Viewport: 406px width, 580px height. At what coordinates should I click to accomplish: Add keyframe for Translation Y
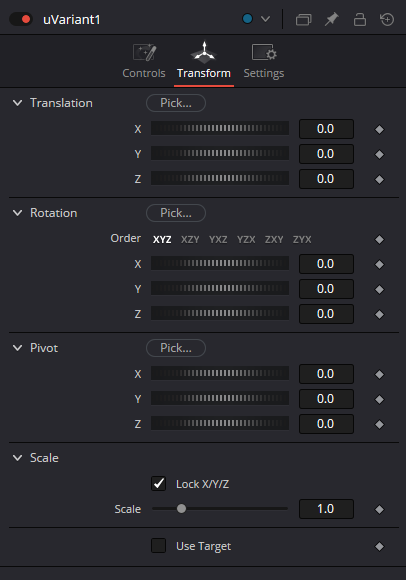(379, 154)
